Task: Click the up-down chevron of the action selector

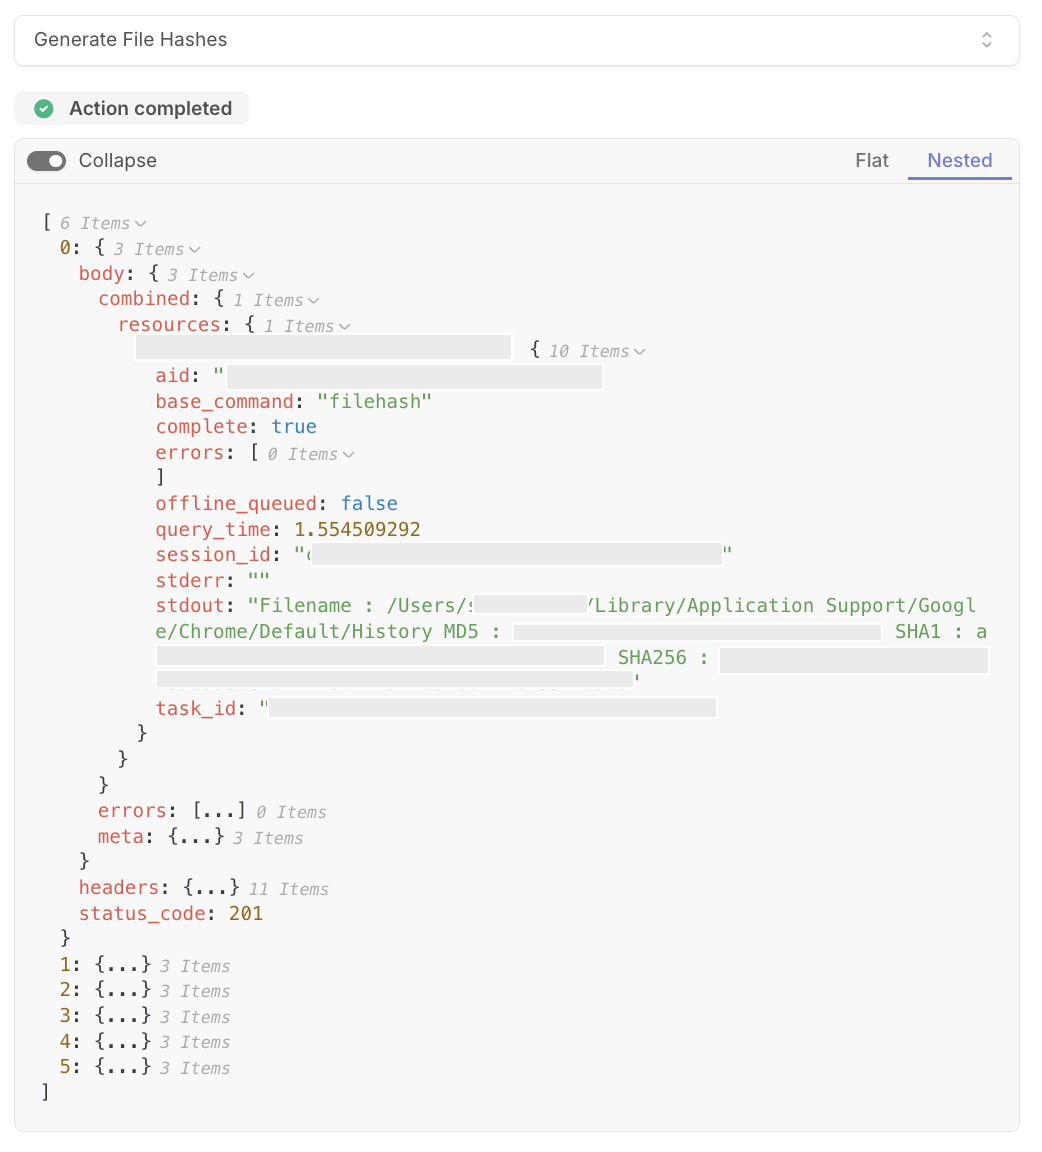Action: [987, 40]
